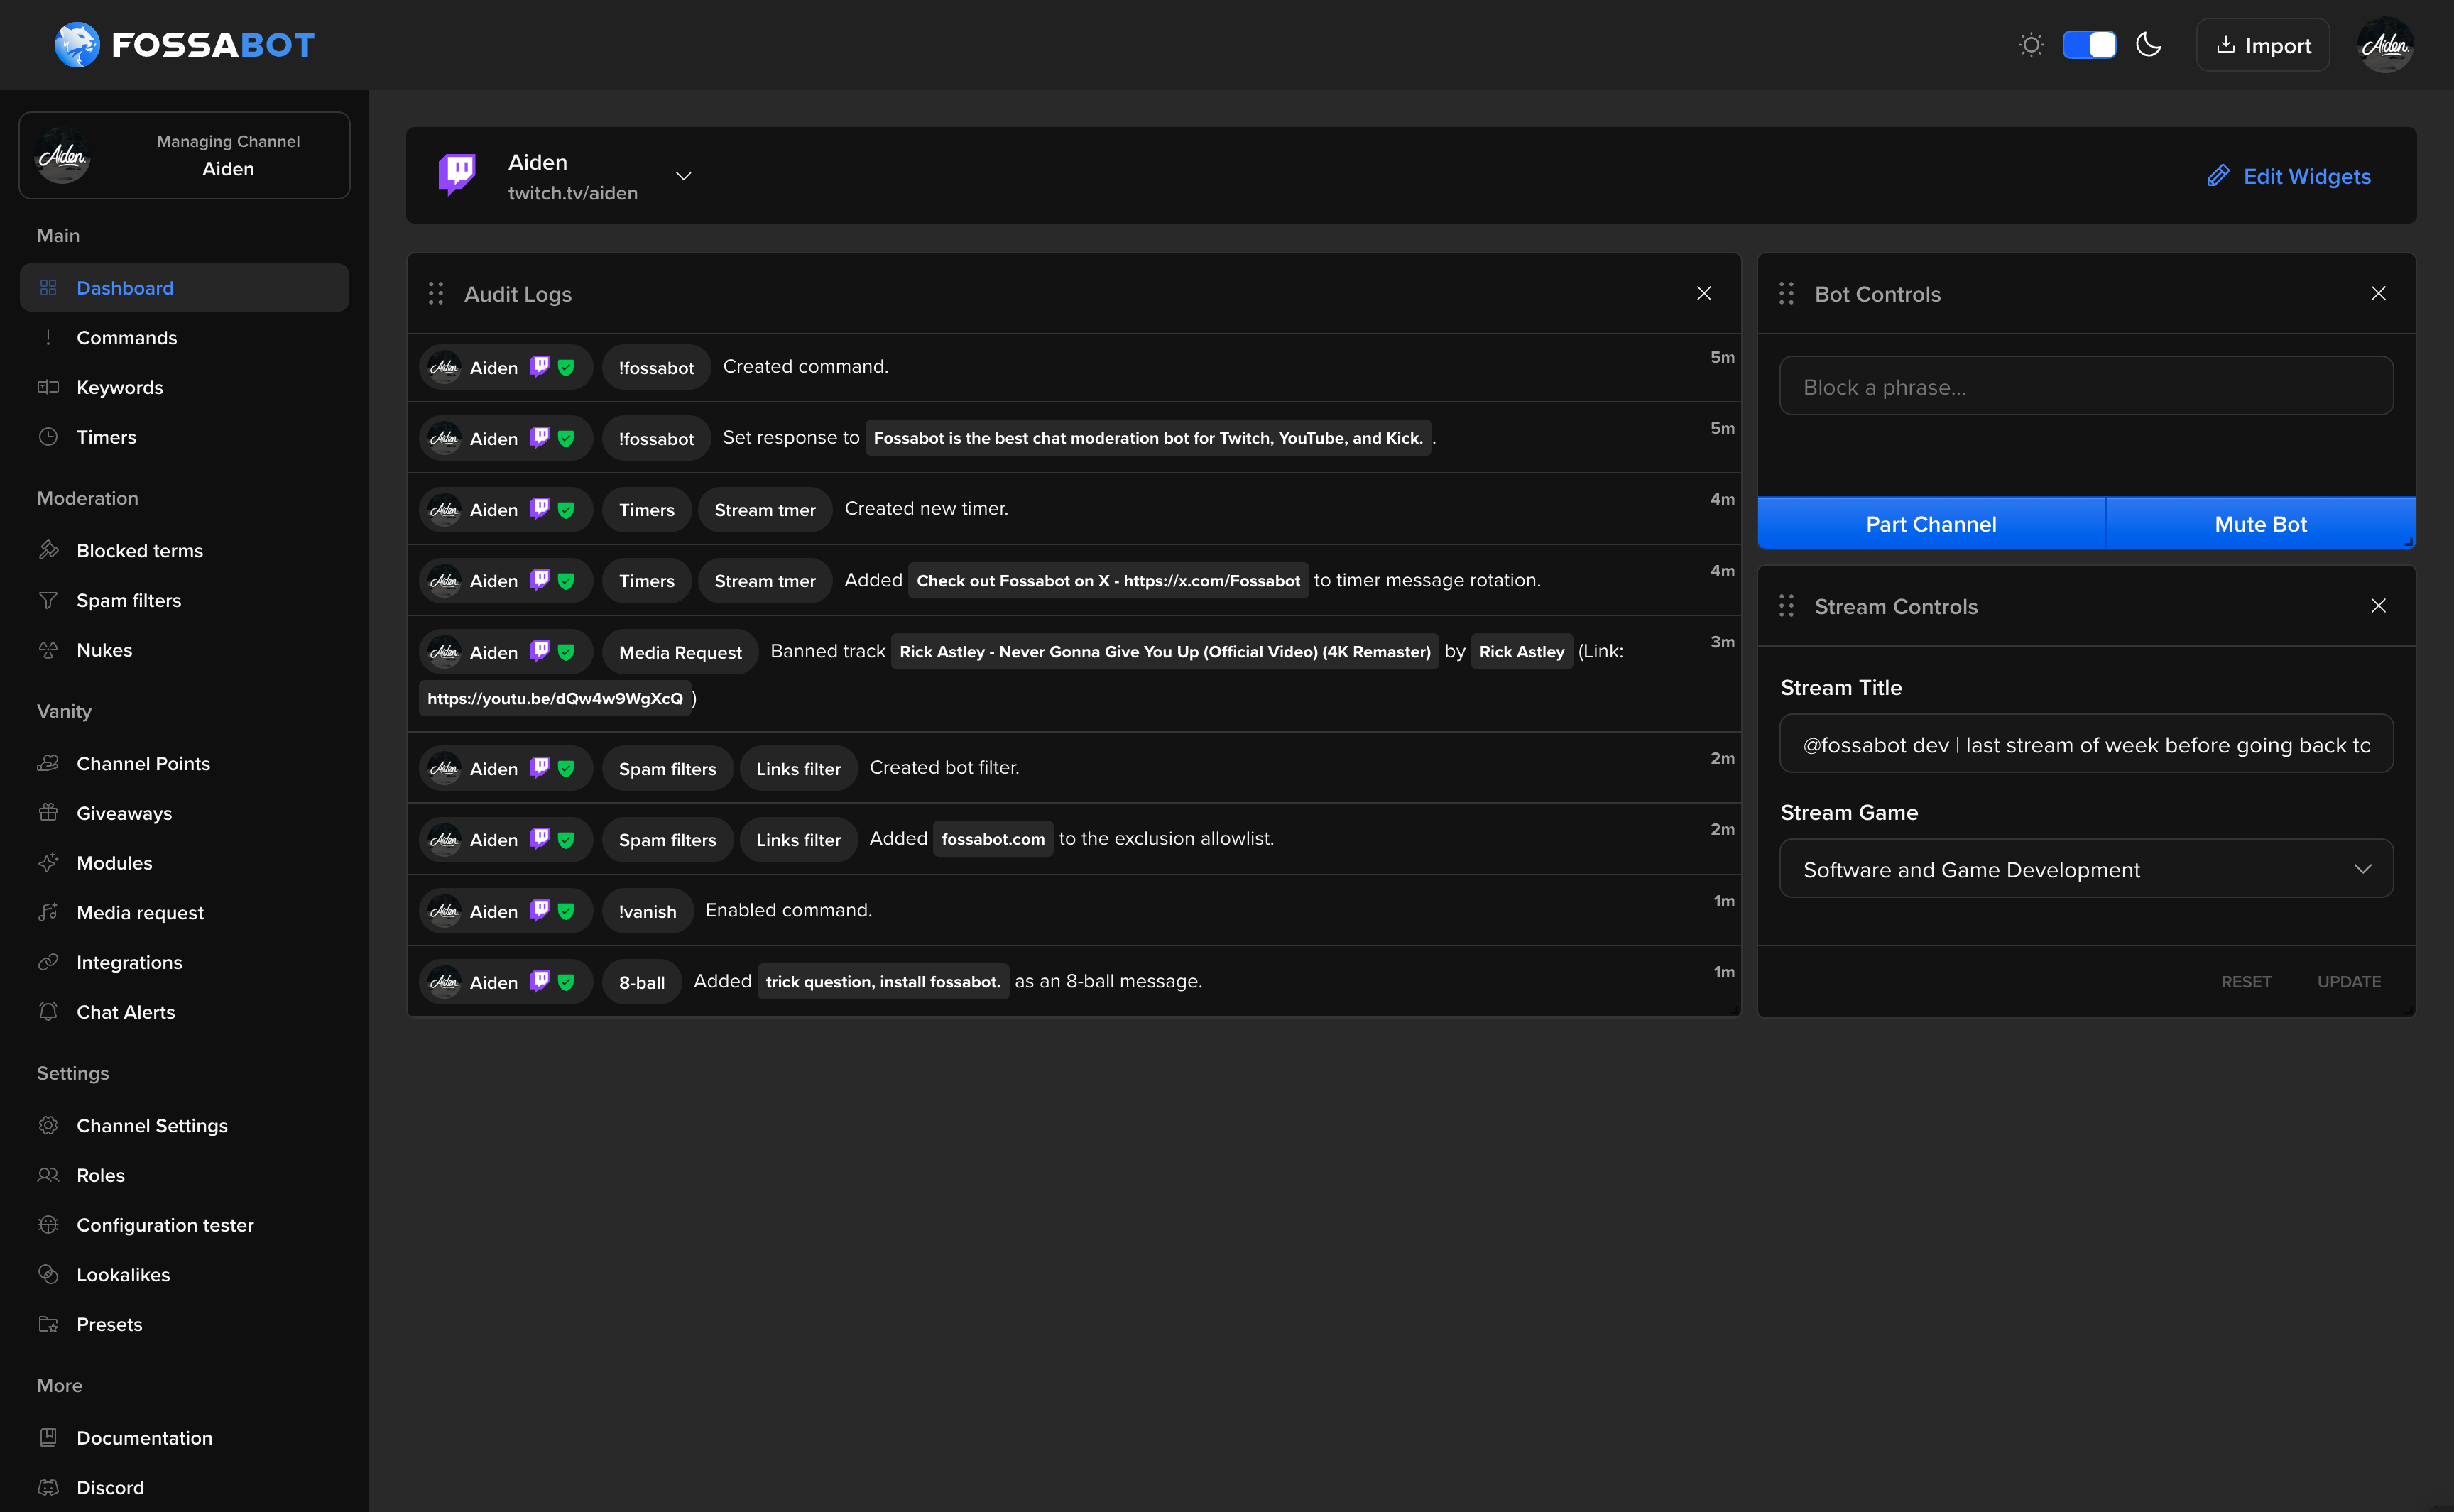Click the Presets folder icon

(48, 1324)
